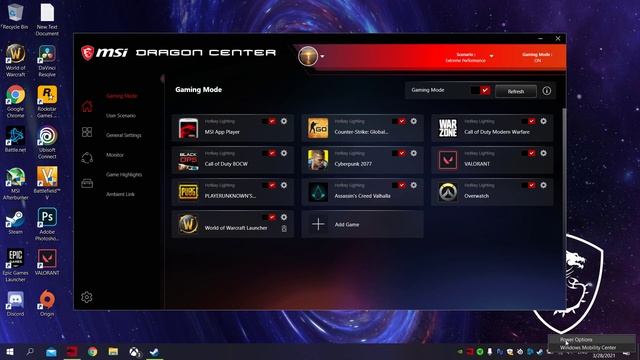Select Game Highlights in the sidebar menu
640x360 pixels.
(x=124, y=174)
